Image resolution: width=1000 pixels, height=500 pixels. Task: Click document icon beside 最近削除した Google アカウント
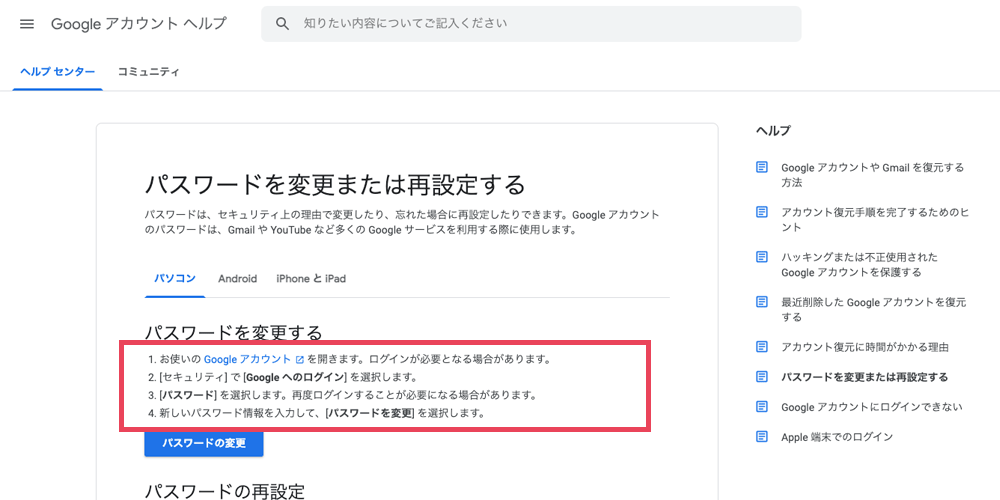[761, 301]
